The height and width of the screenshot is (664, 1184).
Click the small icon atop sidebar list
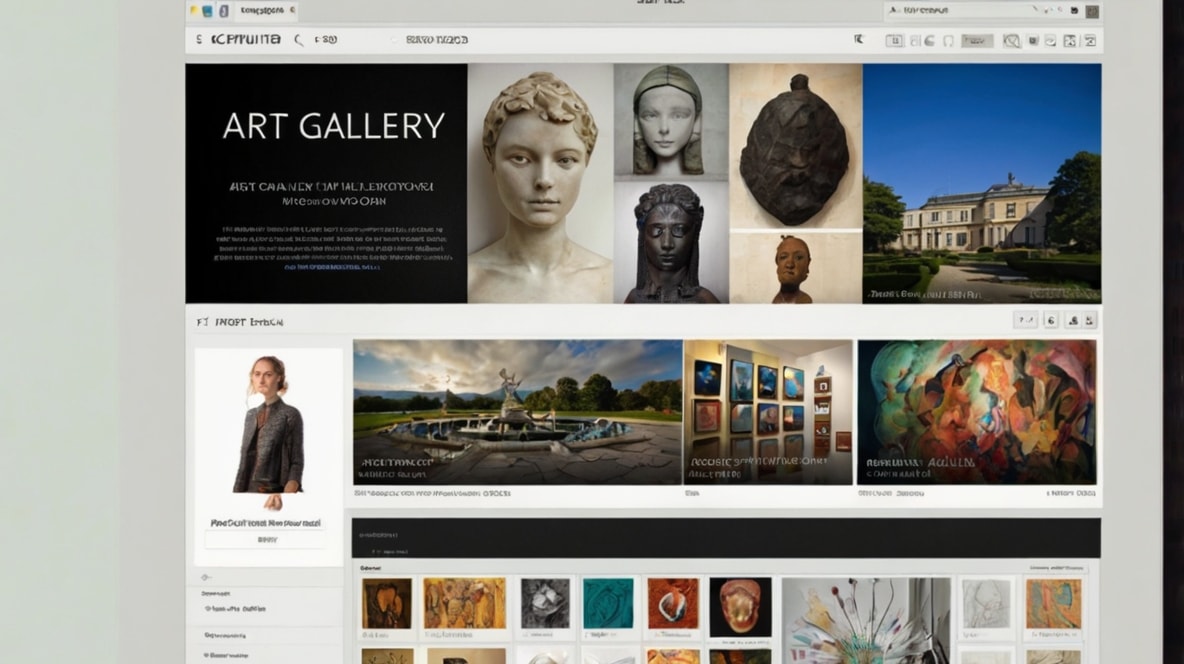(x=205, y=577)
